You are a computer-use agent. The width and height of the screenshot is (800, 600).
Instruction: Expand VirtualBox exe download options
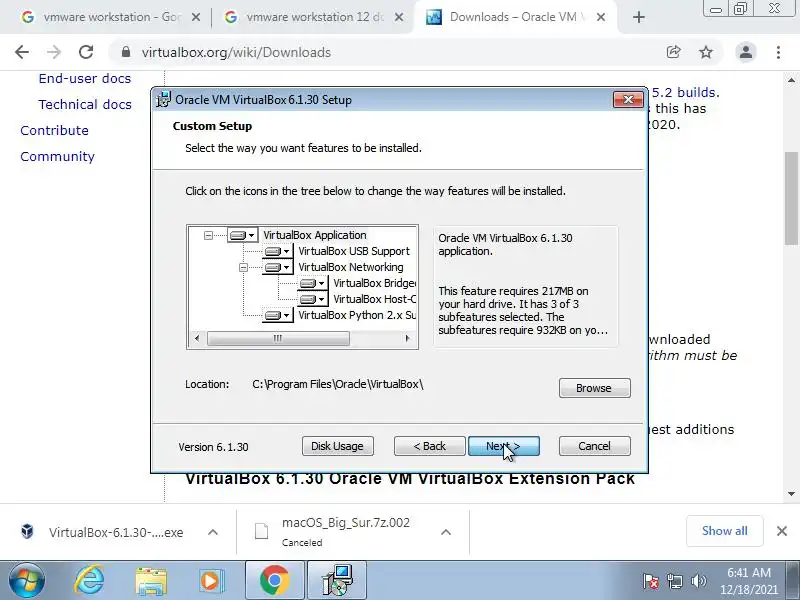[x=213, y=532]
